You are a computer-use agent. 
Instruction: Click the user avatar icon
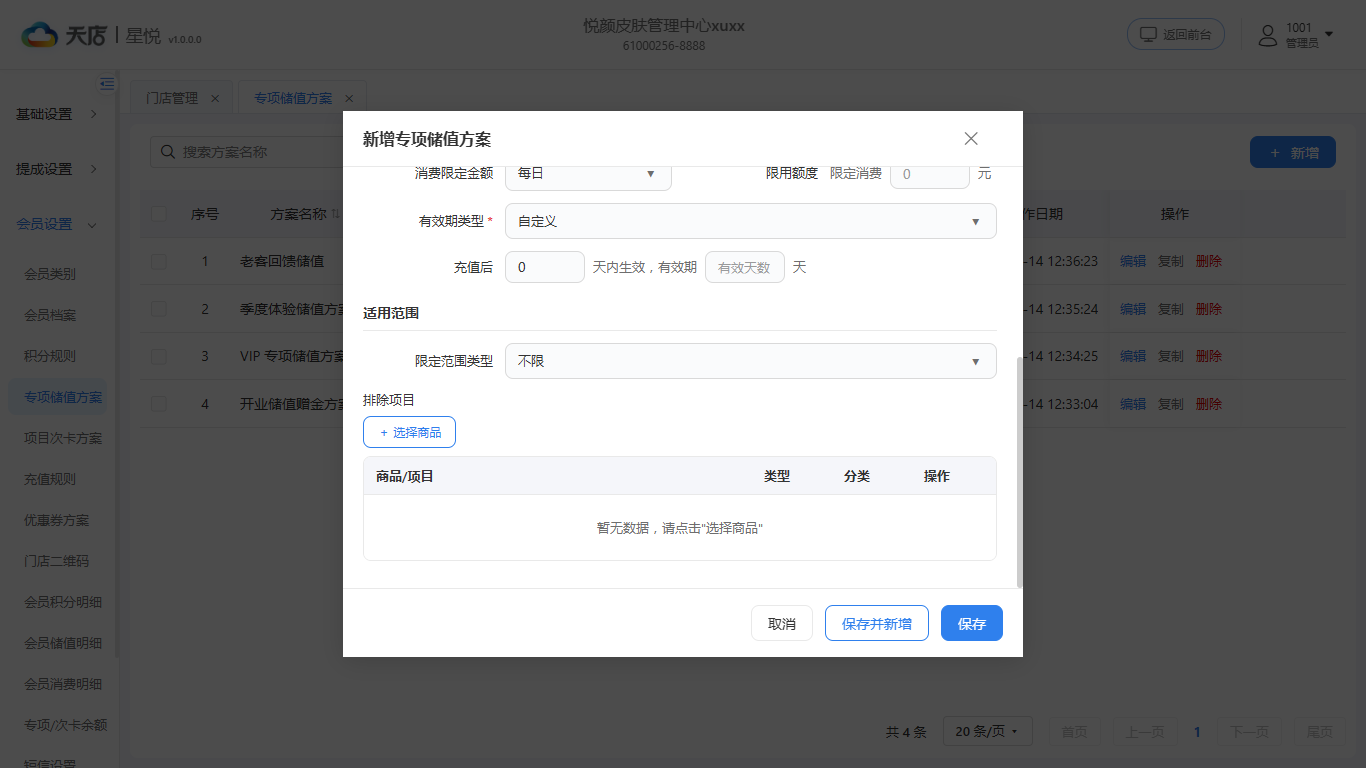(1268, 35)
